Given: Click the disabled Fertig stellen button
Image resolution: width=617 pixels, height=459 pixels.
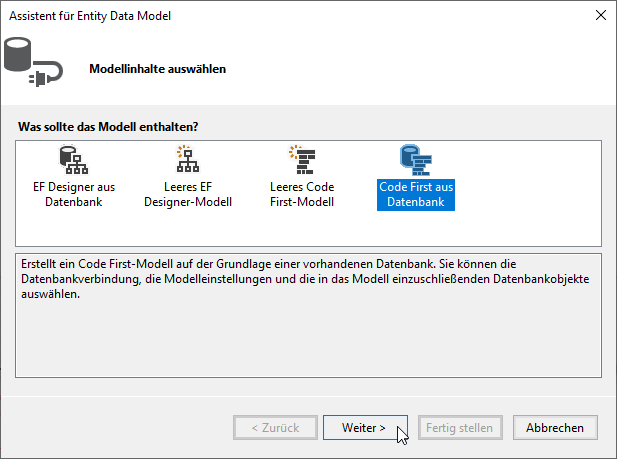Looking at the screenshot, I should [460, 428].
